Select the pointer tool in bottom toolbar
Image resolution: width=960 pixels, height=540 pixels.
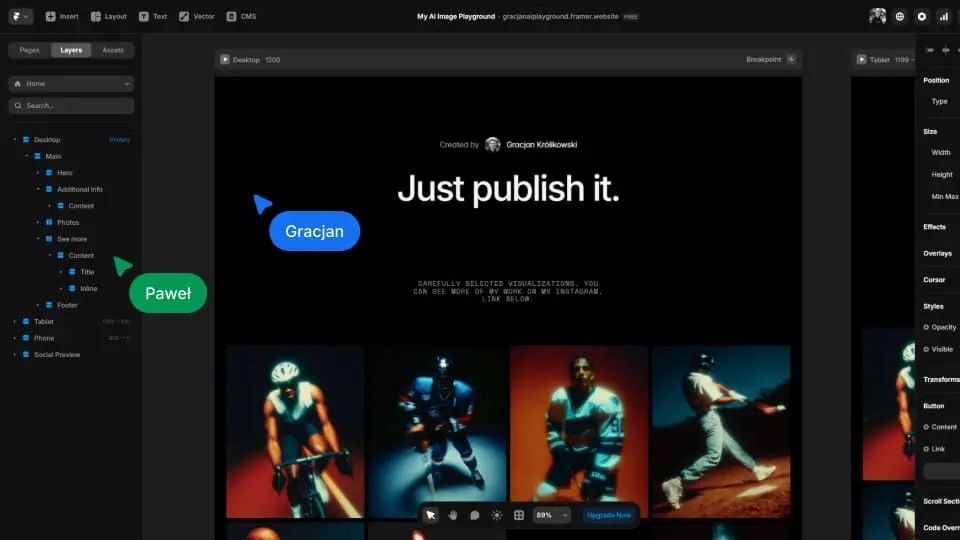coord(430,515)
